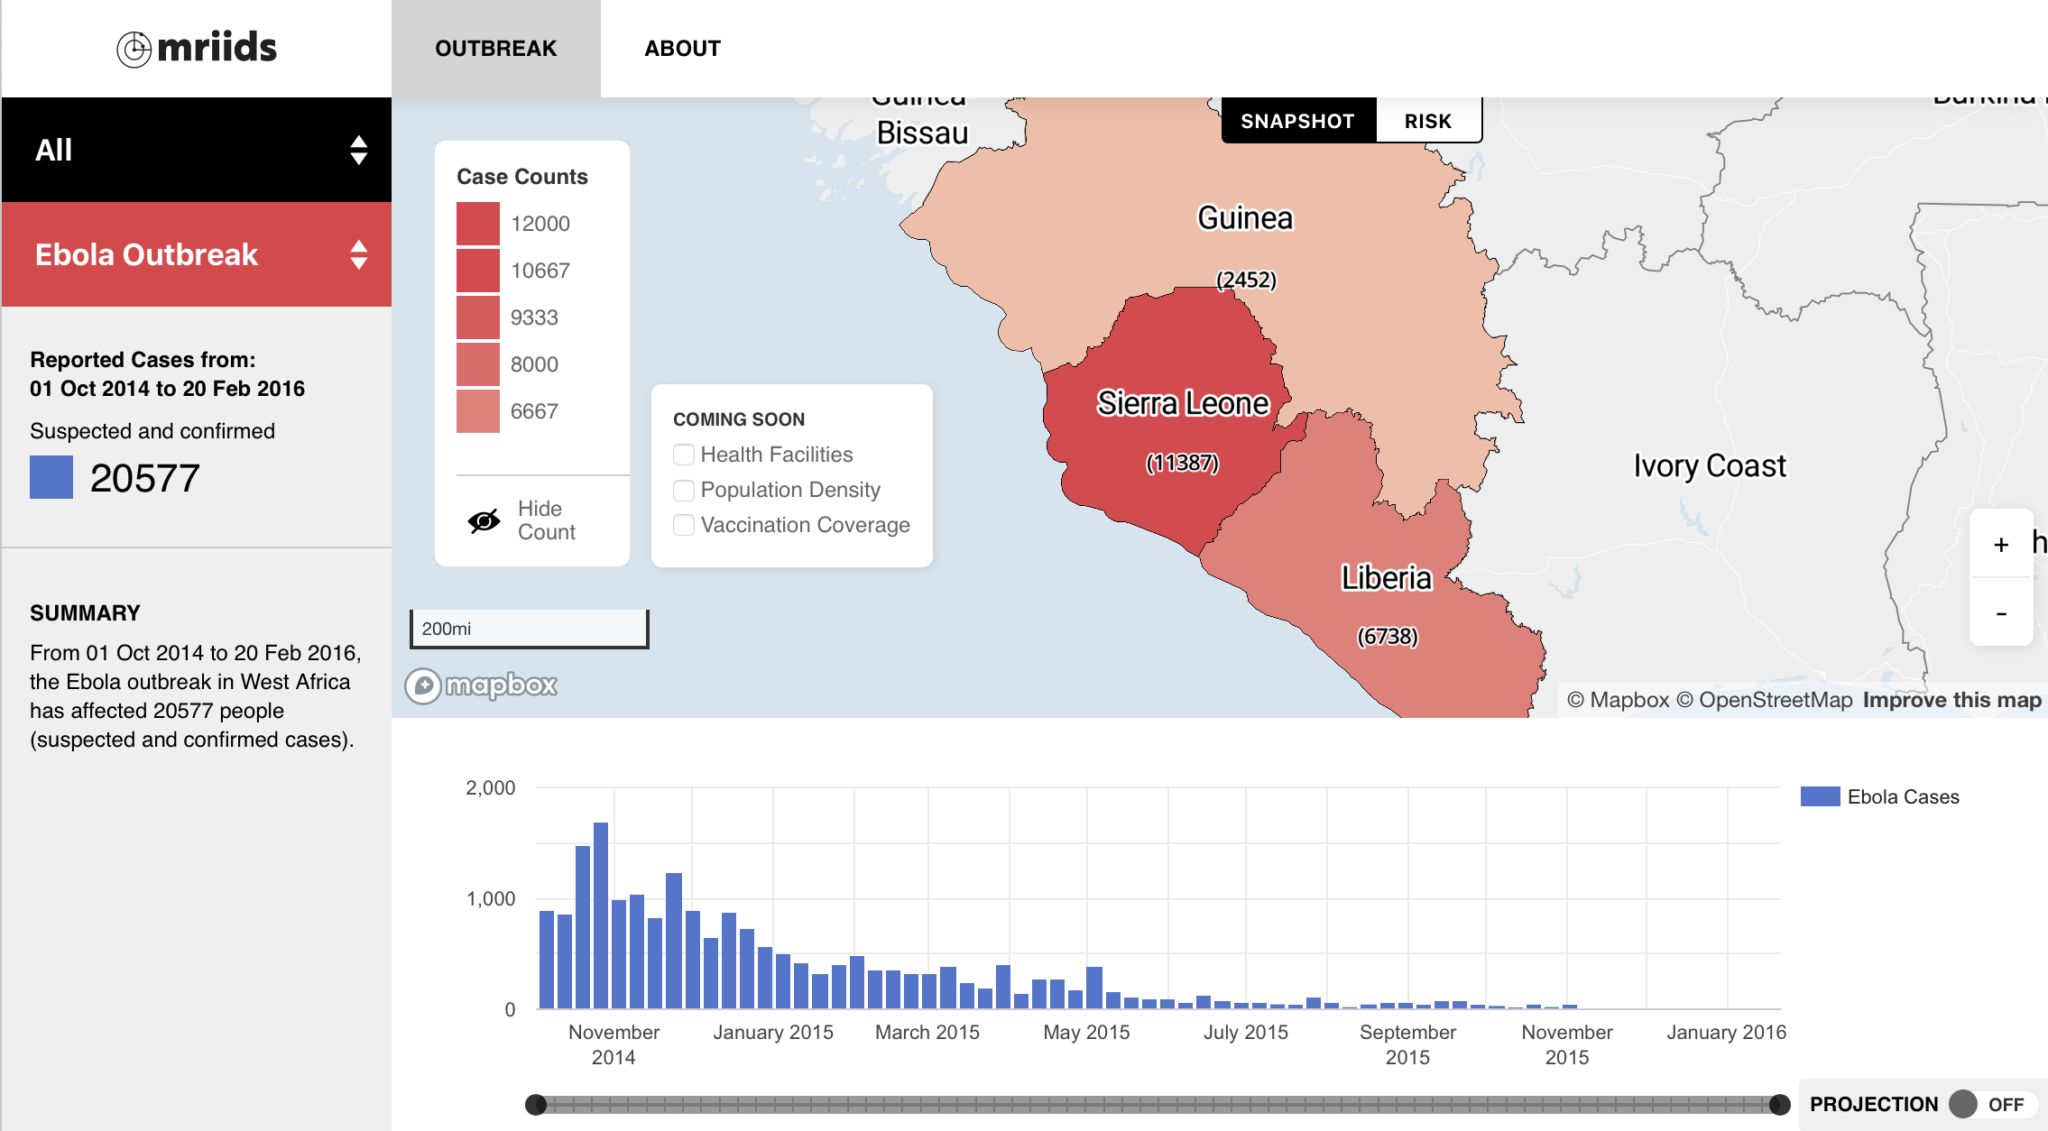Image resolution: width=2048 pixels, height=1131 pixels.
Task: Click the blue Ebola Cases legend marker
Action: pos(1822,796)
